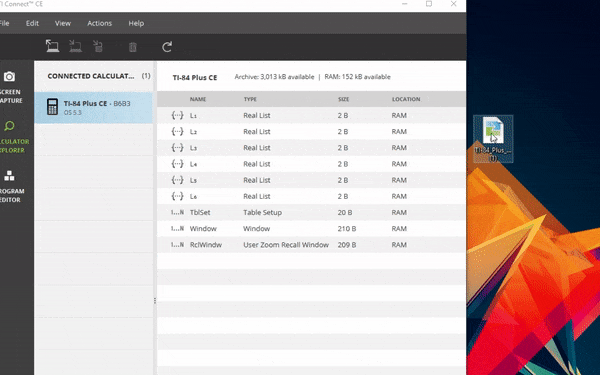Select the L3 name cell
This screenshot has width=600, height=375.
(193, 147)
